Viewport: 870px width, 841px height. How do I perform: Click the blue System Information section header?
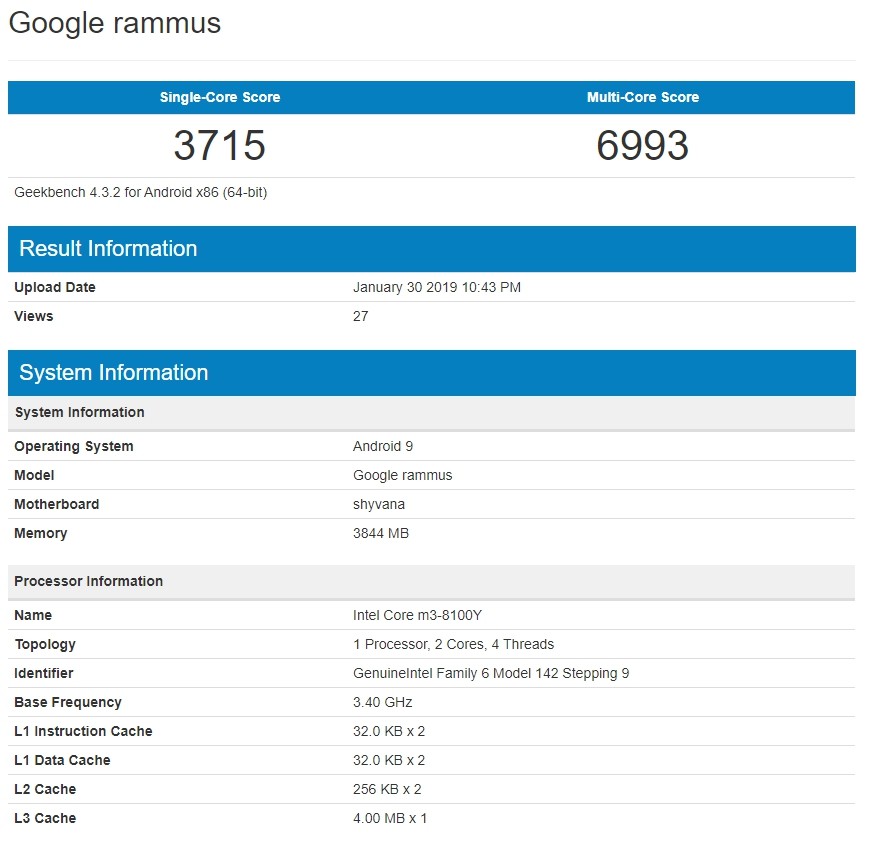114,373
